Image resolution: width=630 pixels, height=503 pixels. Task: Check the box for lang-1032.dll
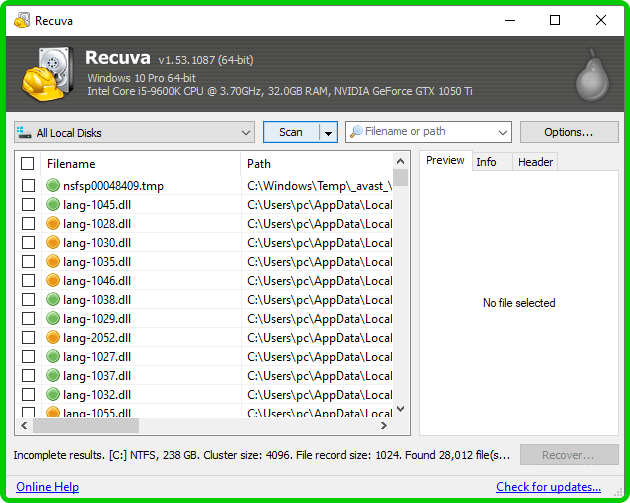tap(28, 395)
